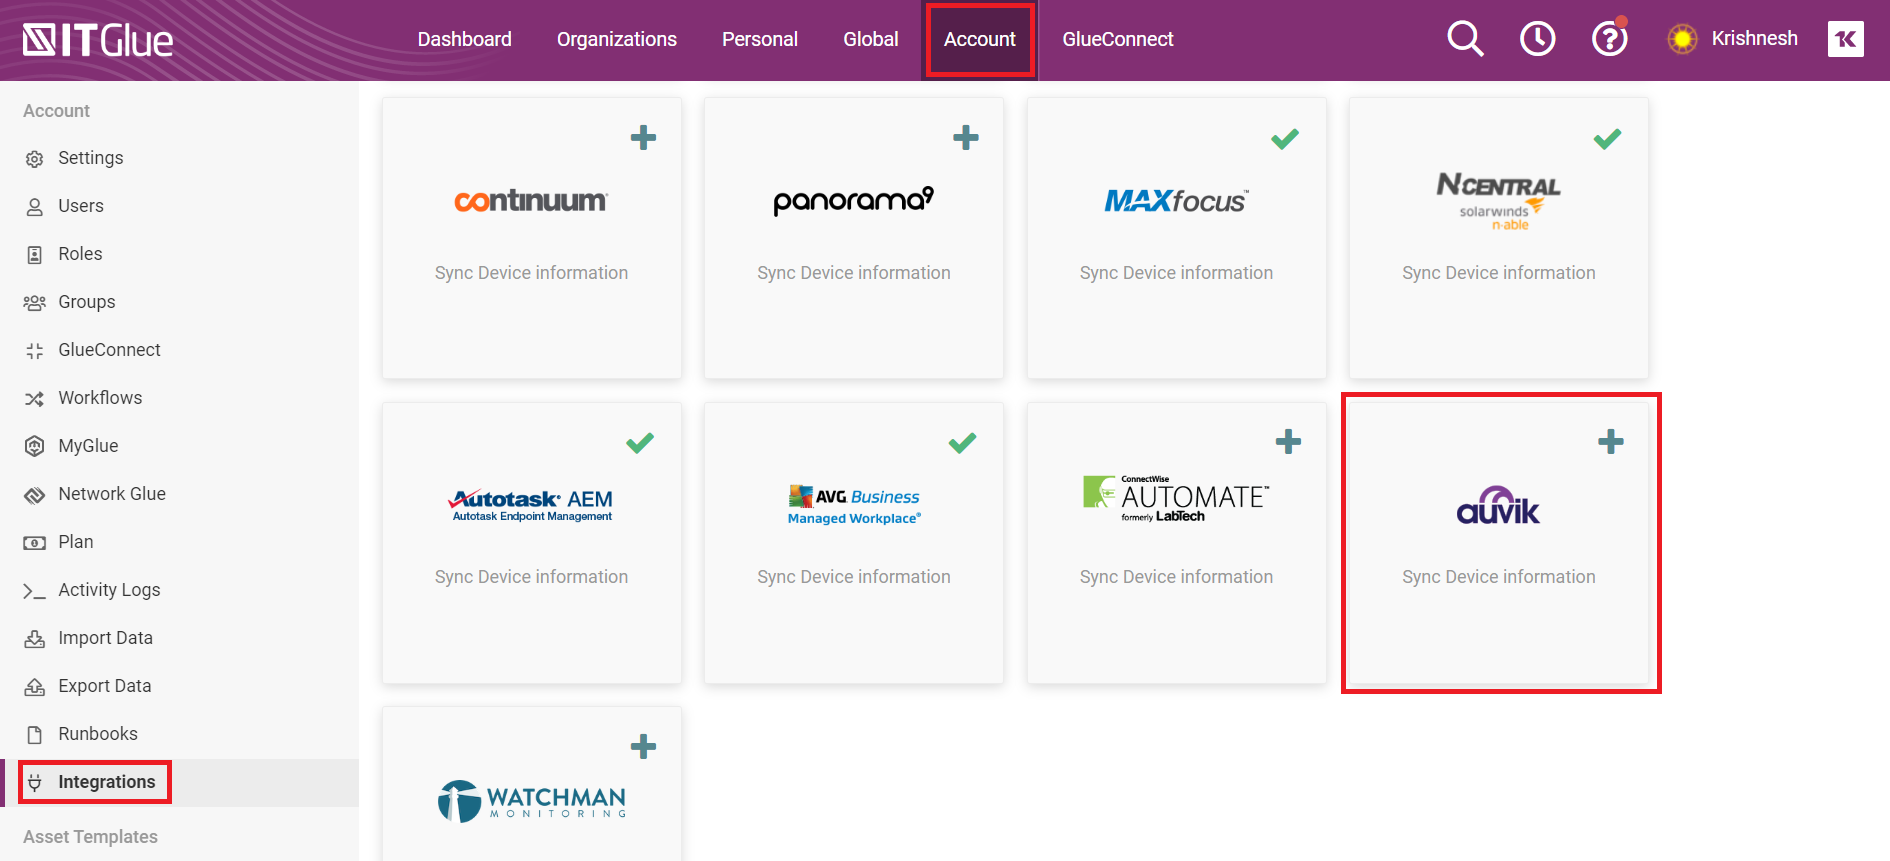This screenshot has height=861, width=1890.
Task: Go to Groups in the sidebar
Action: [87, 302]
